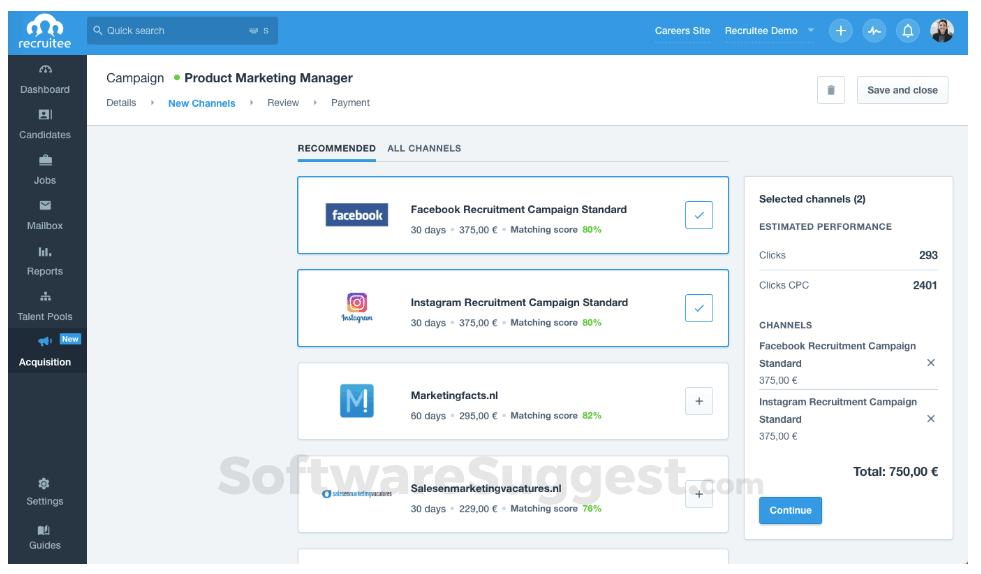Image resolution: width=981 pixels, height=574 pixels.
Task: Go to Details step
Action: click(x=121, y=103)
